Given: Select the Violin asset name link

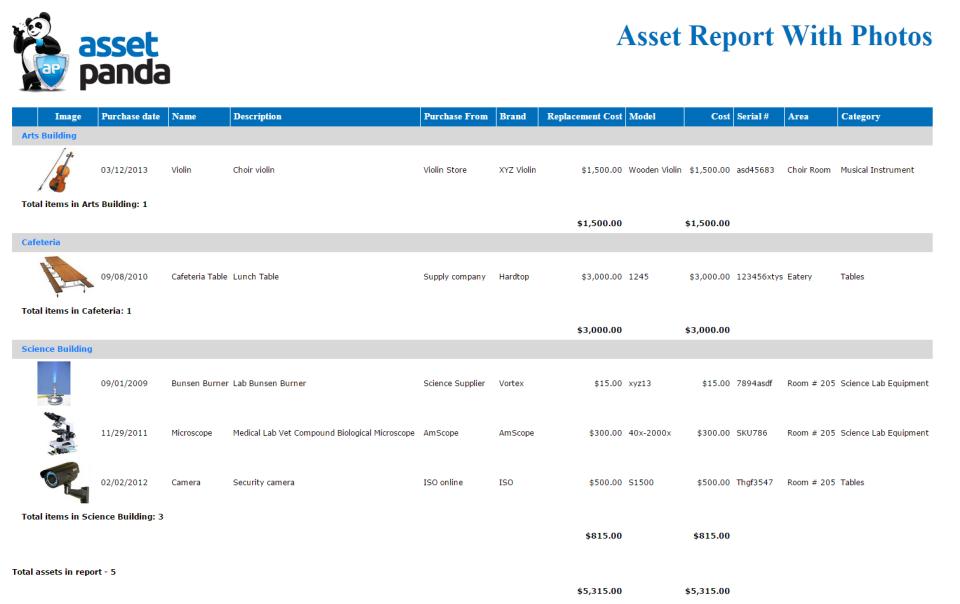Looking at the screenshot, I should (180, 170).
